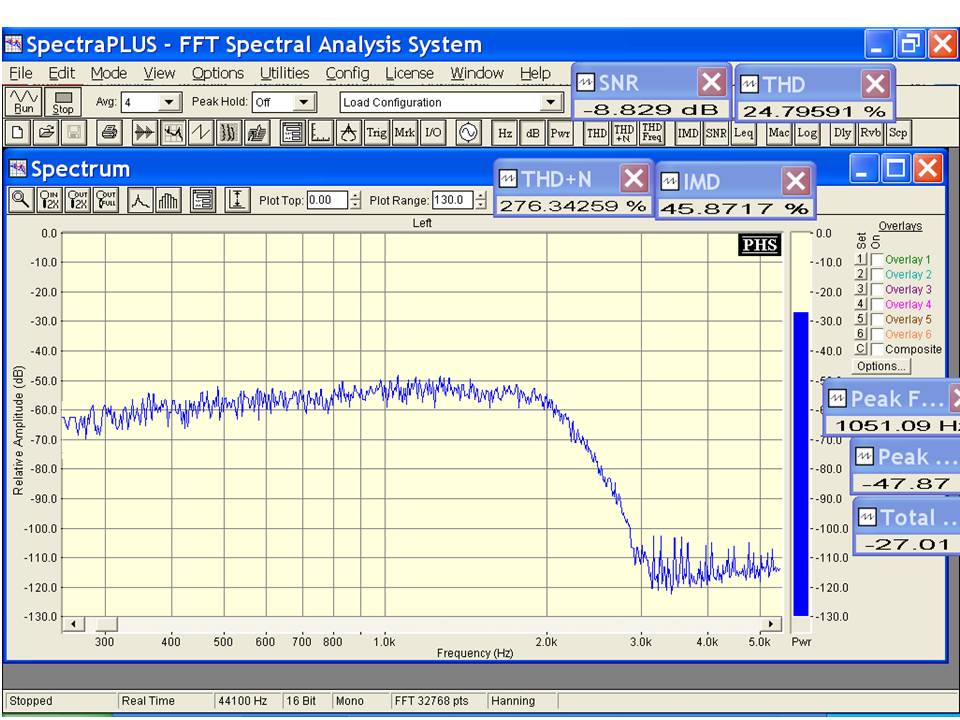This screenshot has width=960, height=720.
Task: Click the PHS phase button on plot
Action: tap(760, 245)
